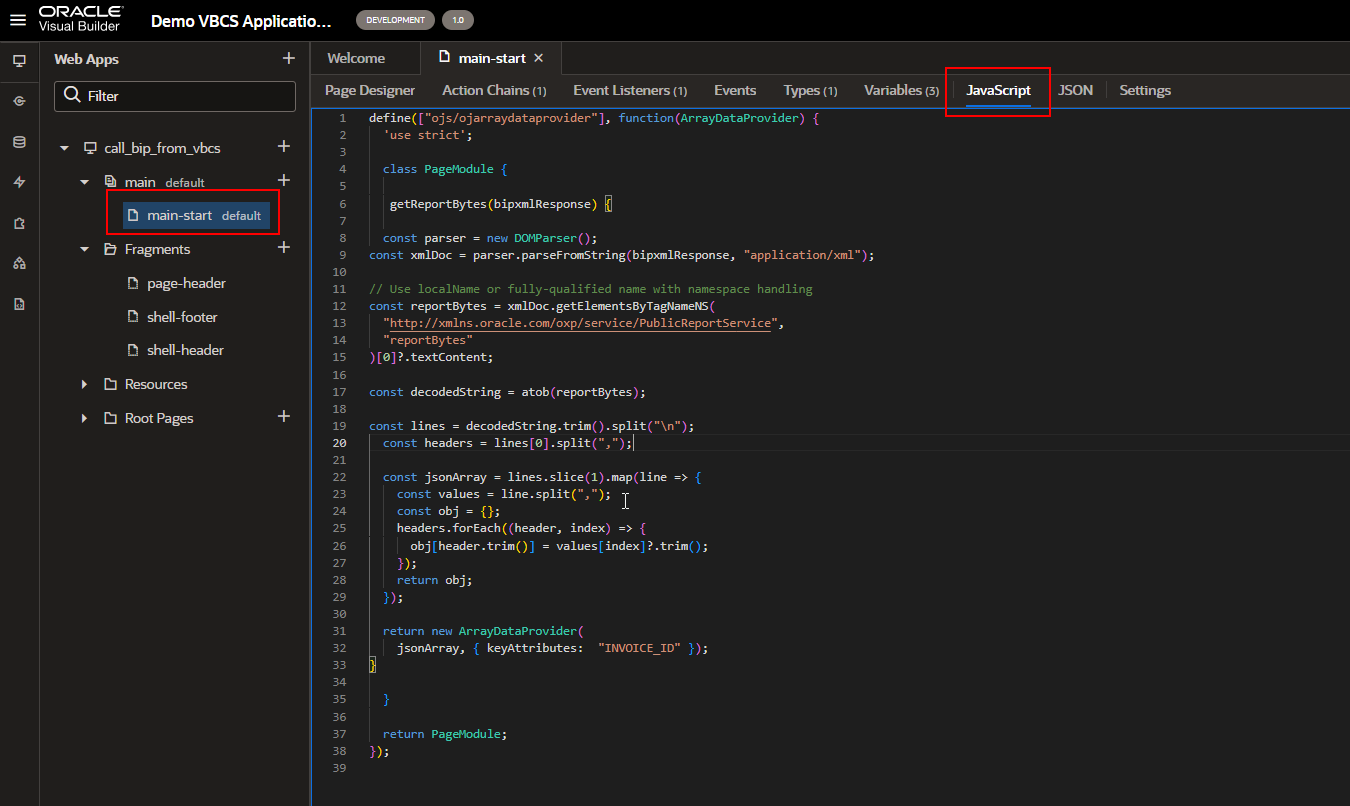
Task: Collapse the main flow node
Action: tap(84, 182)
